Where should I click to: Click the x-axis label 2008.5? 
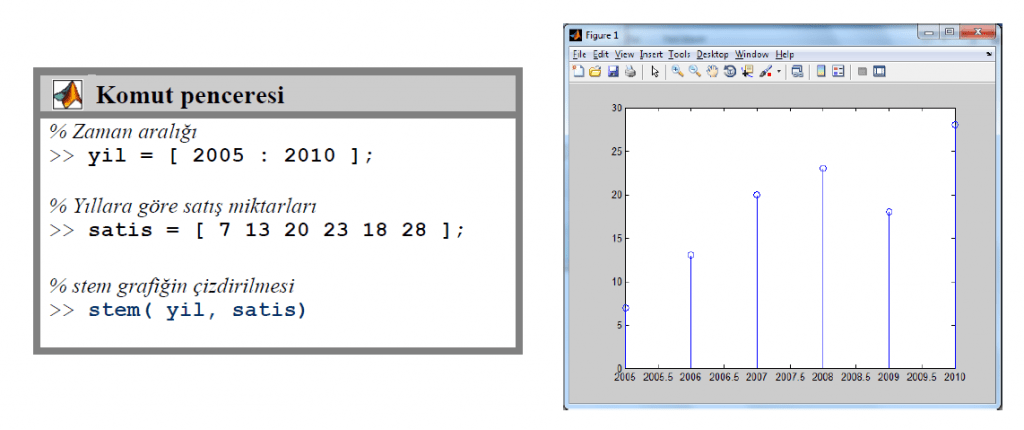point(856,377)
